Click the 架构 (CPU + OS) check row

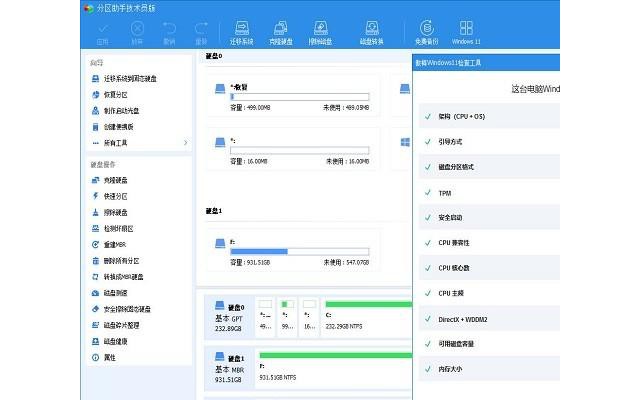489,116
